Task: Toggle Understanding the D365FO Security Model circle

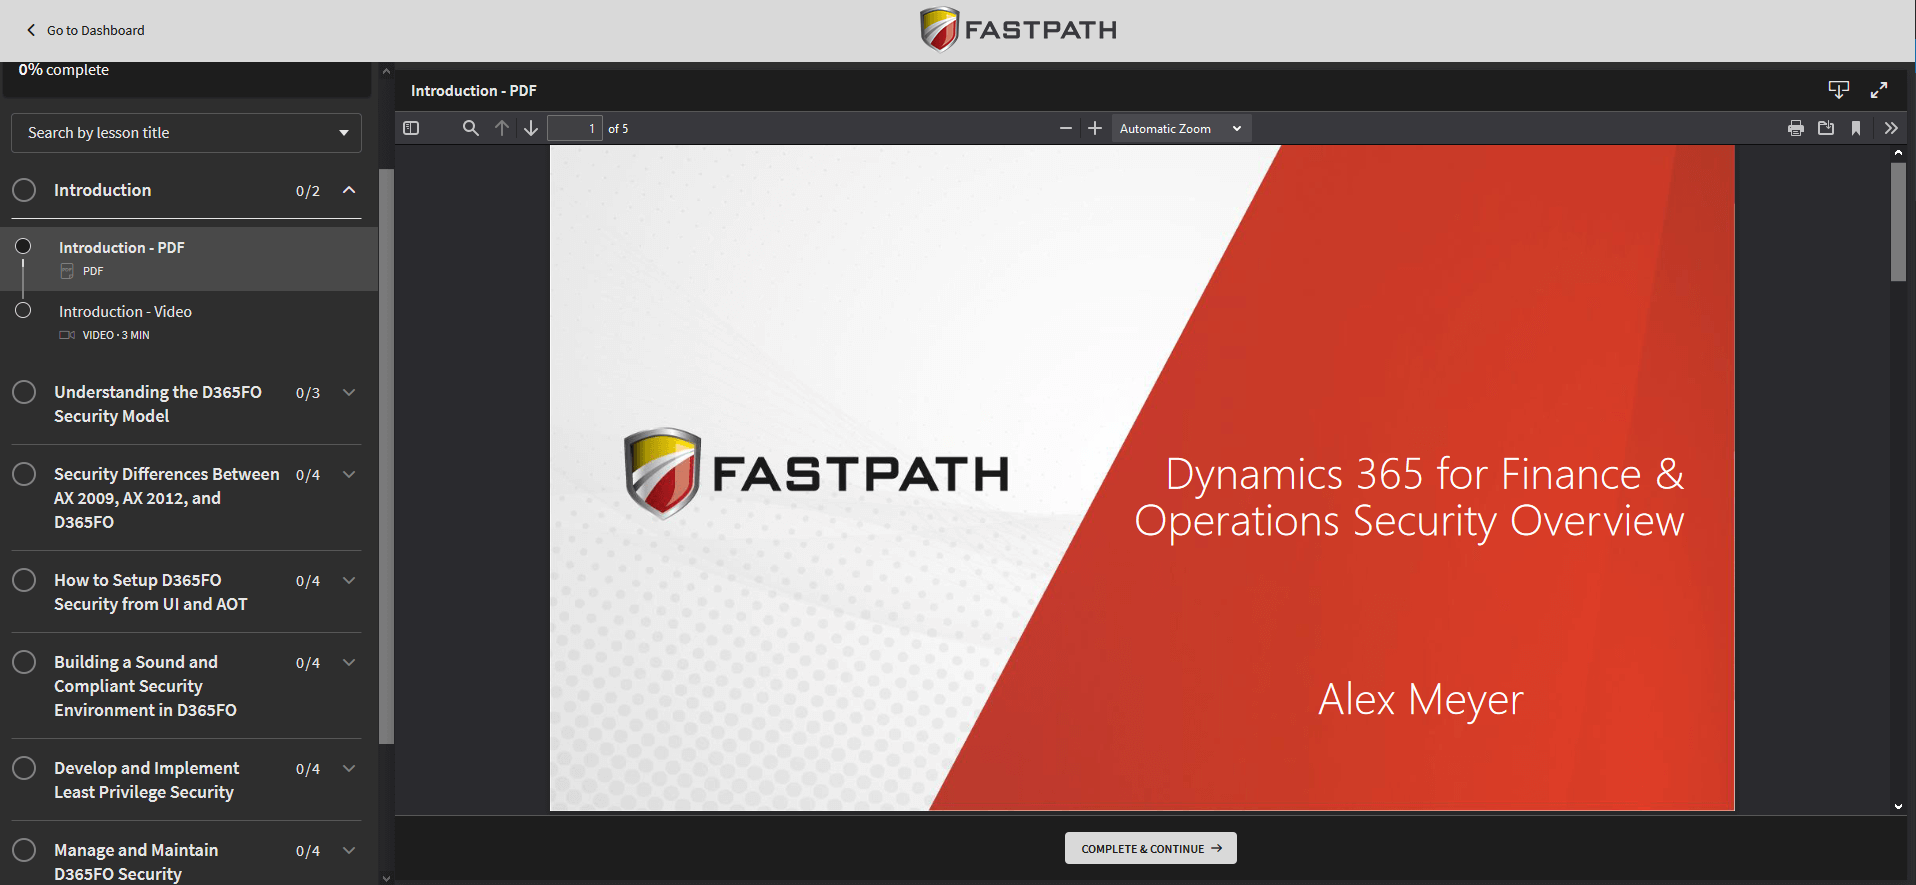Action: 24,392
